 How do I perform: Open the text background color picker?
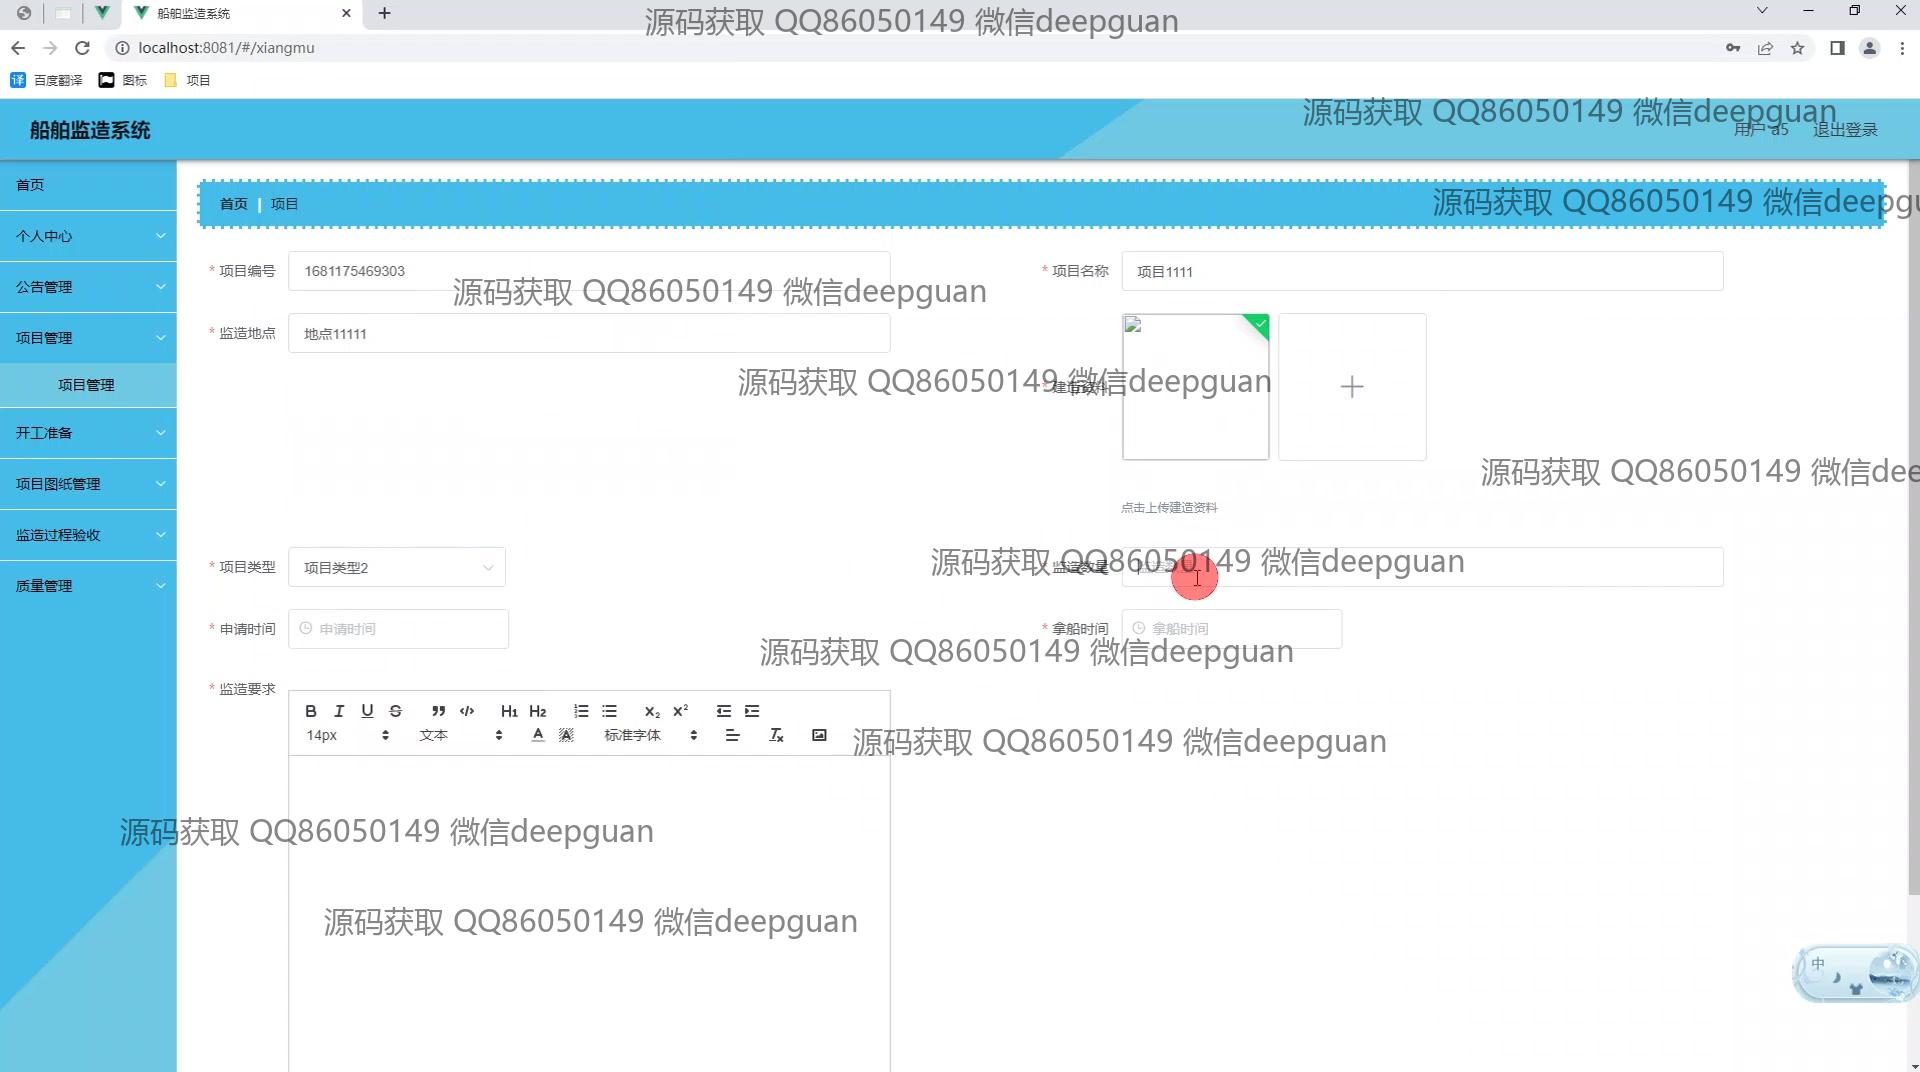(x=566, y=735)
